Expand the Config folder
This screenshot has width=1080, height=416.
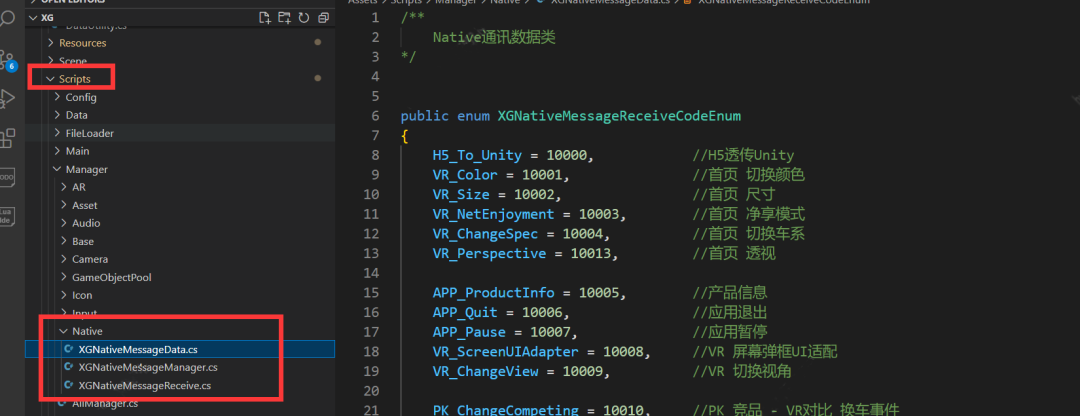pyautogui.click(x=180, y=97)
